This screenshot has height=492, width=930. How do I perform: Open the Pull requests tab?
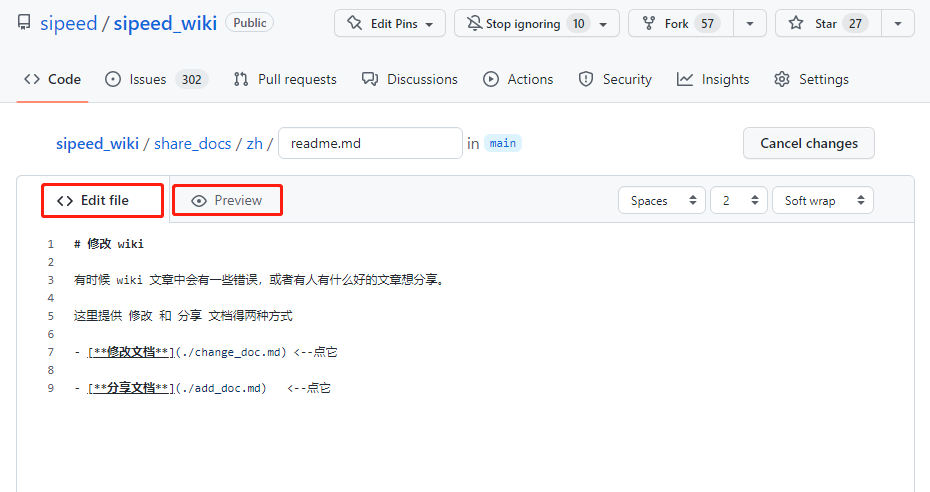[285, 79]
